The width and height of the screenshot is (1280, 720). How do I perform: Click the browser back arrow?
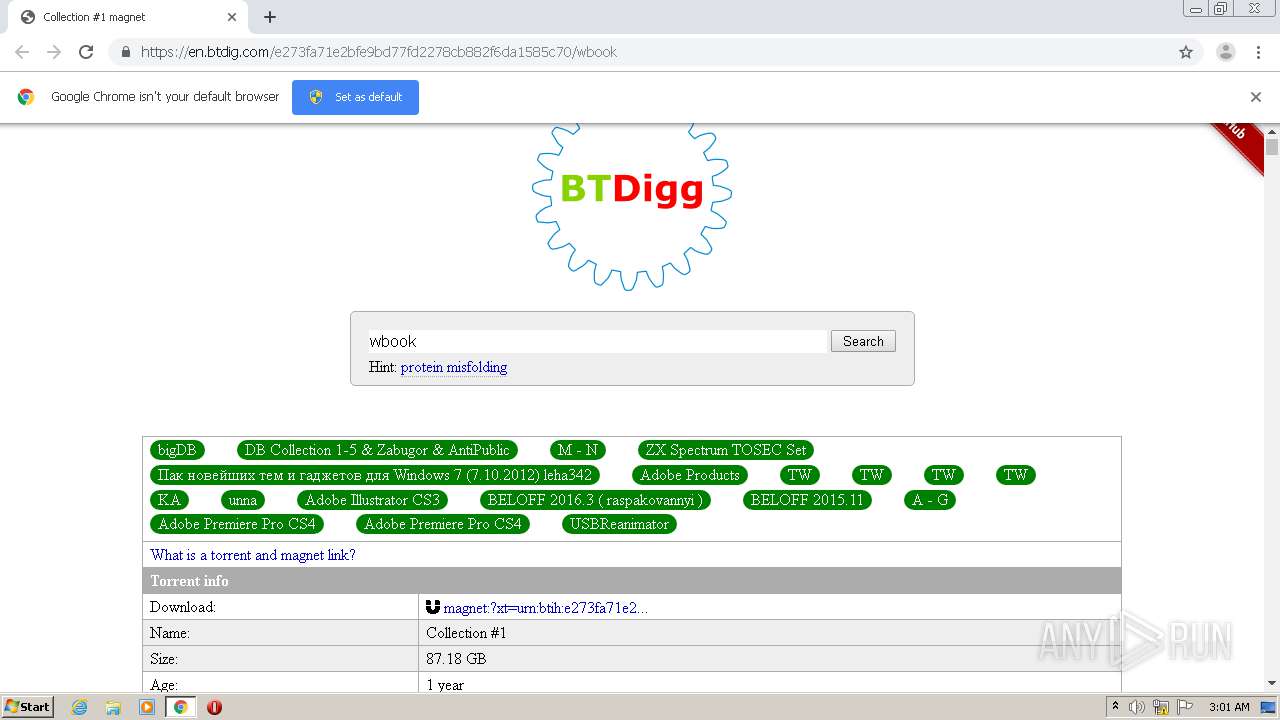[22, 52]
